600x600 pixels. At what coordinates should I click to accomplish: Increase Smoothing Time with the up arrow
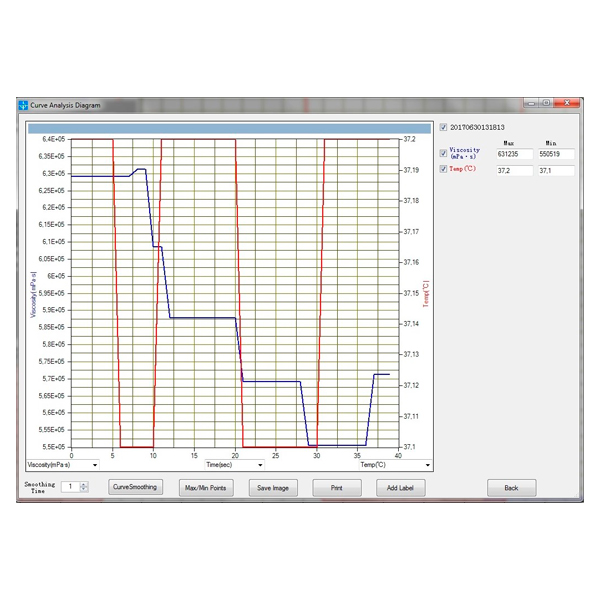click(84, 483)
